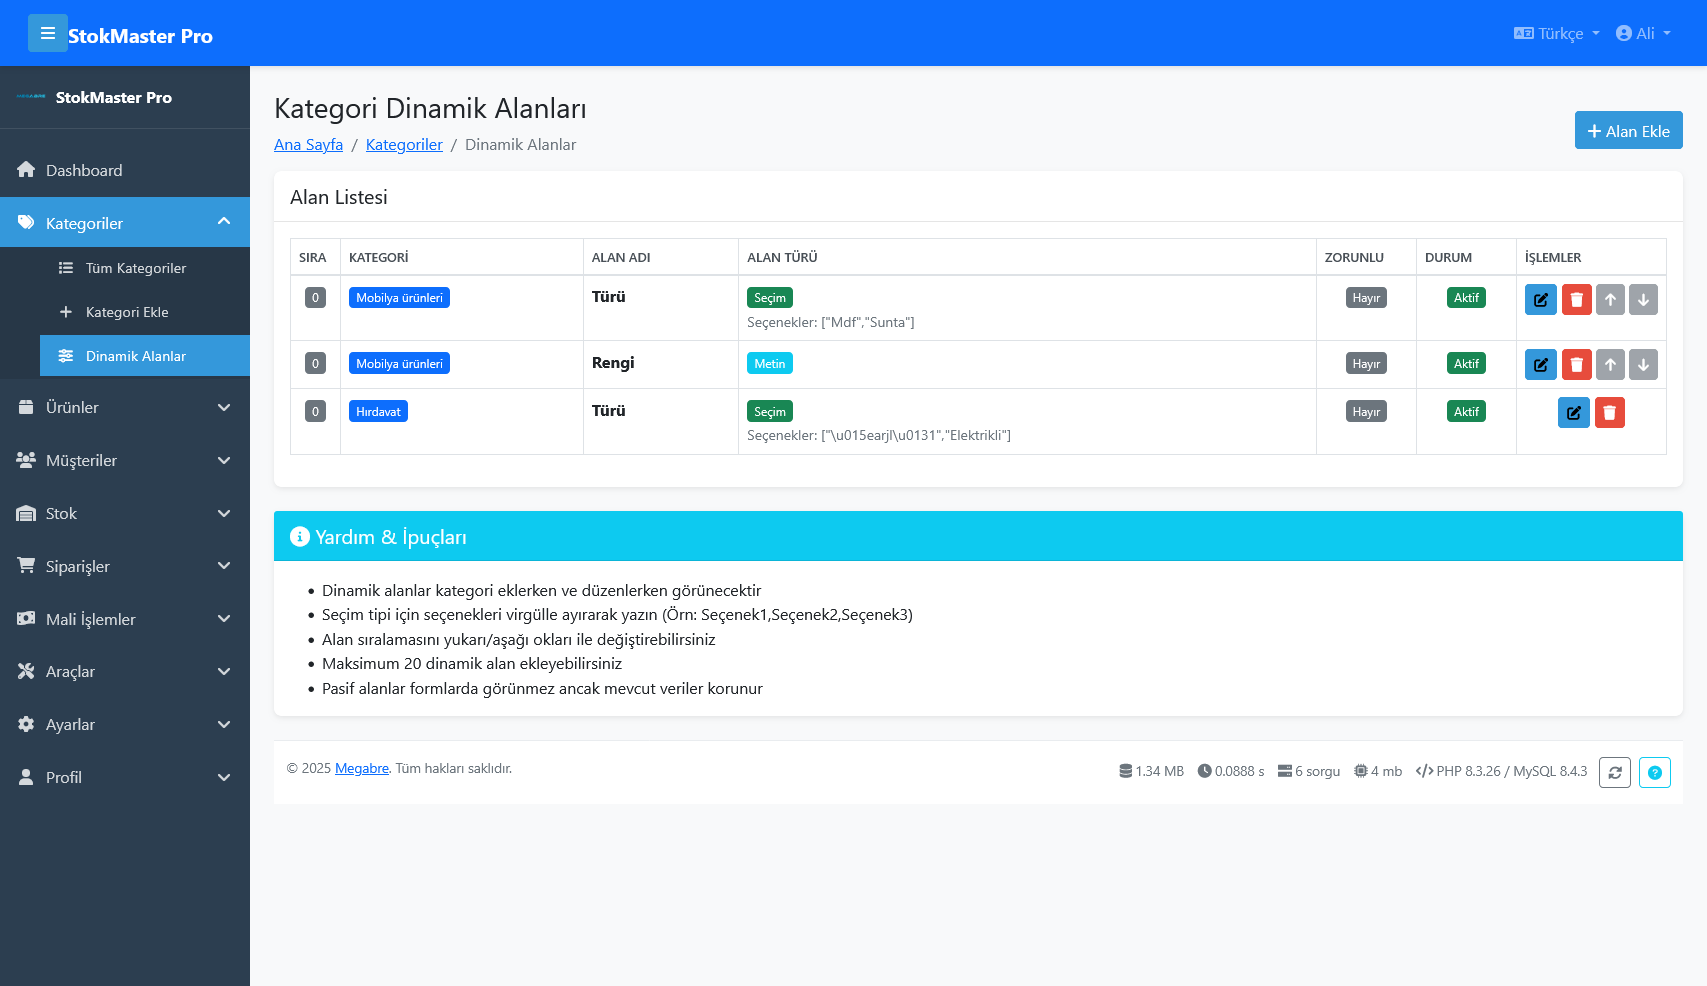Expand the Ürünler sidebar section
Screen dimensions: 1707x986
coord(124,407)
